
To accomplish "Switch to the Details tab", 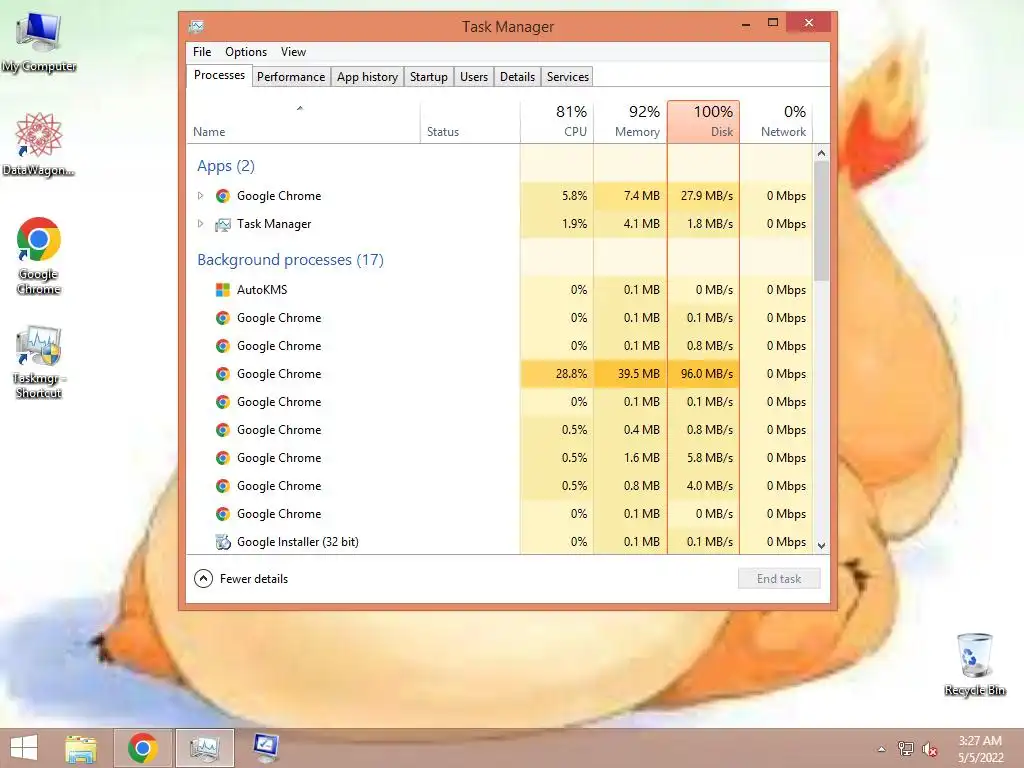I will 517,76.
